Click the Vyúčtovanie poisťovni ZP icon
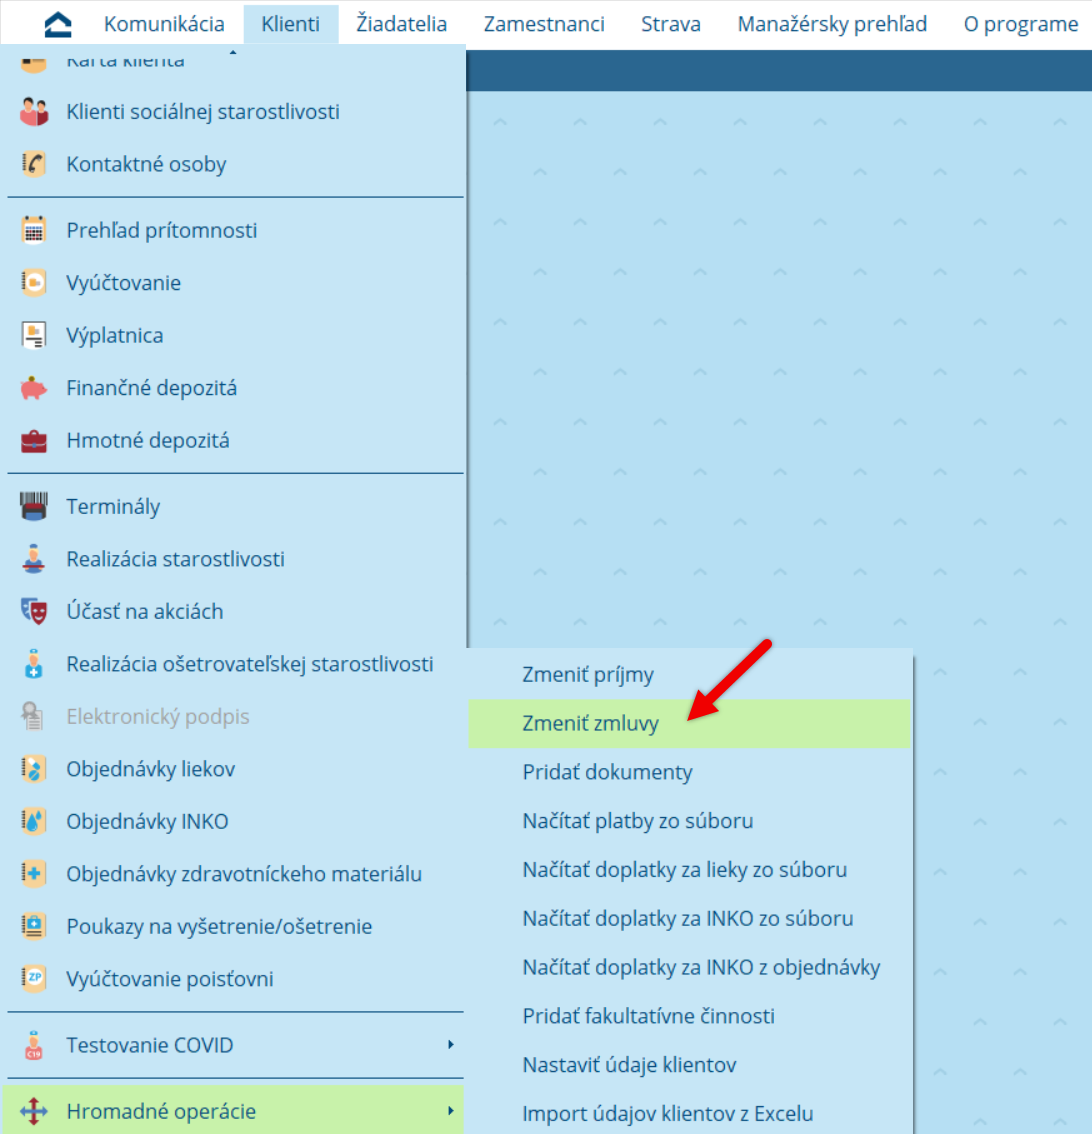The height and width of the screenshot is (1134, 1092). click(34, 979)
